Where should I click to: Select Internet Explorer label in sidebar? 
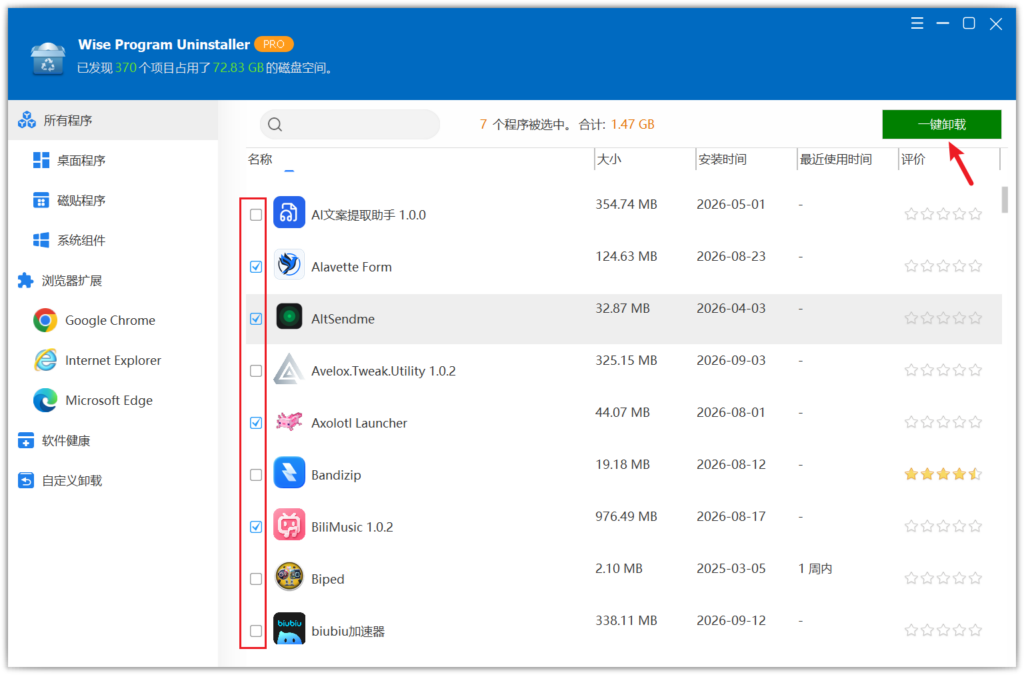(x=113, y=360)
